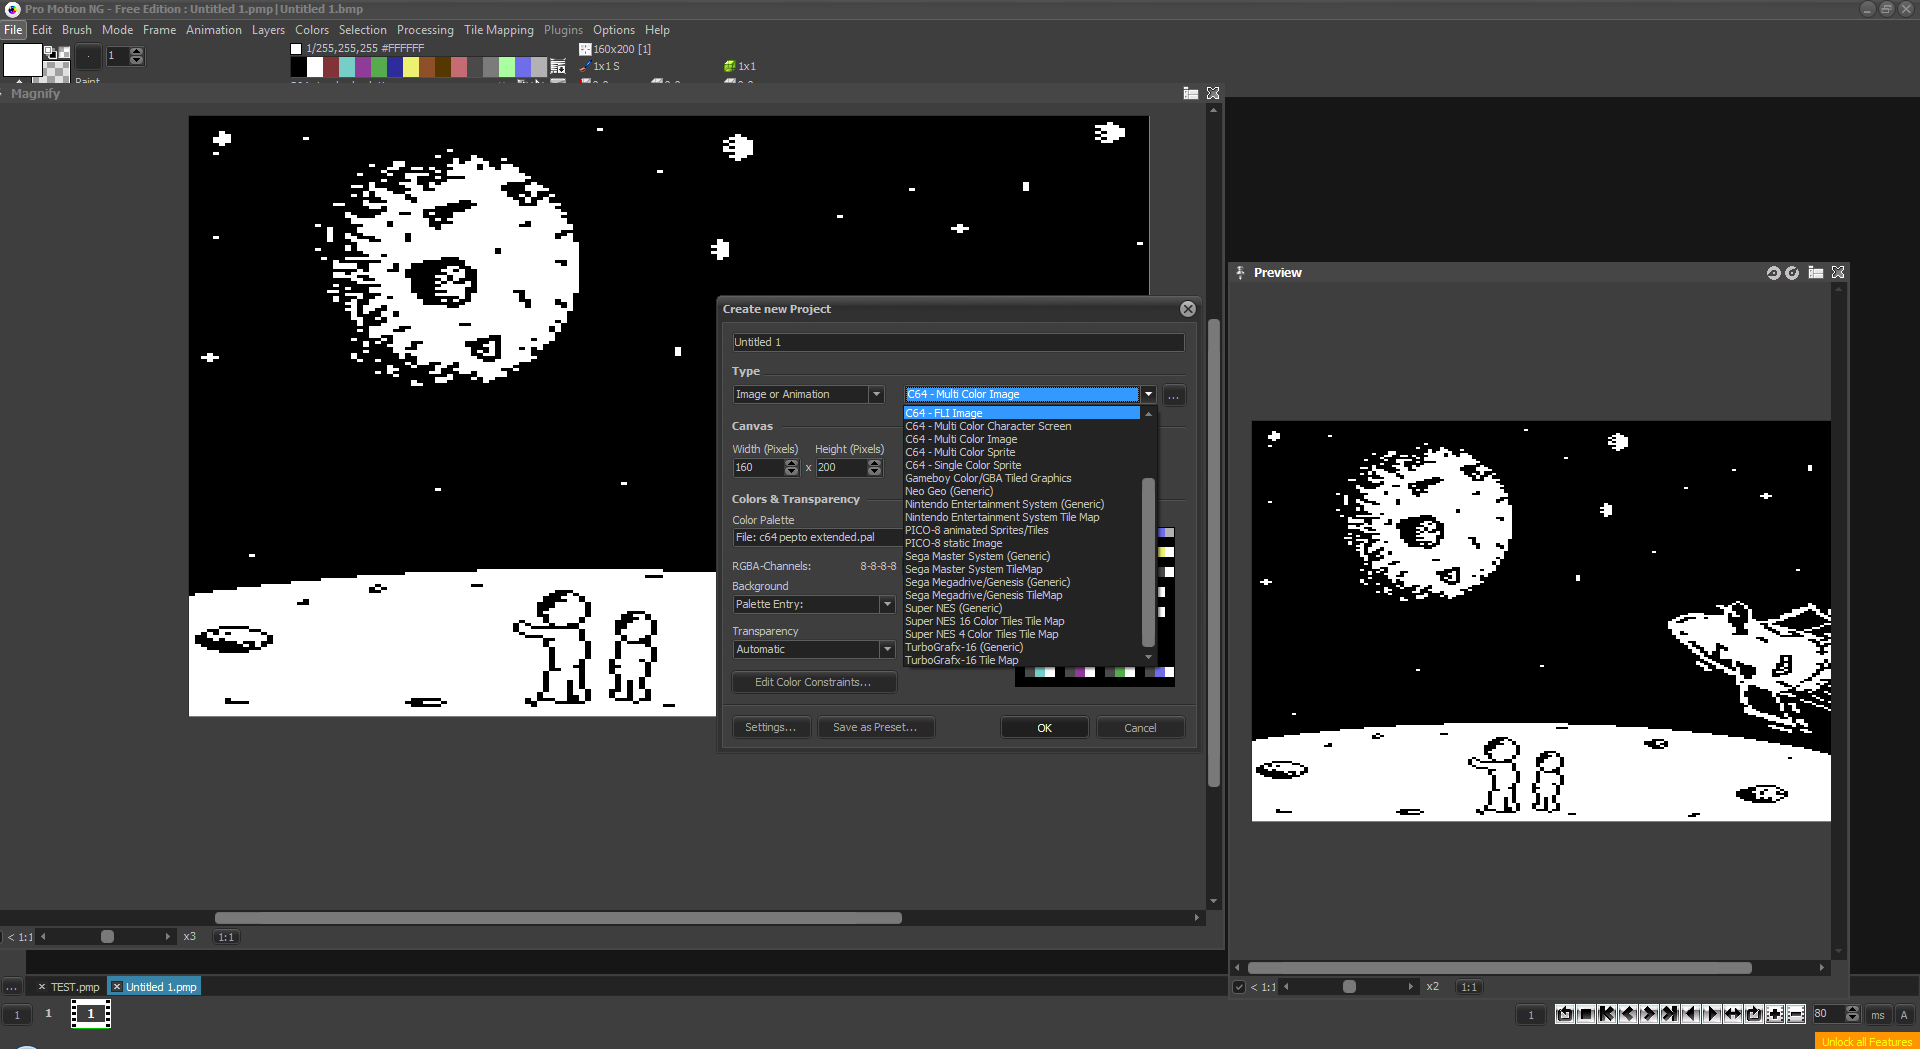This screenshot has width=1920, height=1049.
Task: Click the green 1x1 grid indicator icon
Action: pyautogui.click(x=730, y=66)
